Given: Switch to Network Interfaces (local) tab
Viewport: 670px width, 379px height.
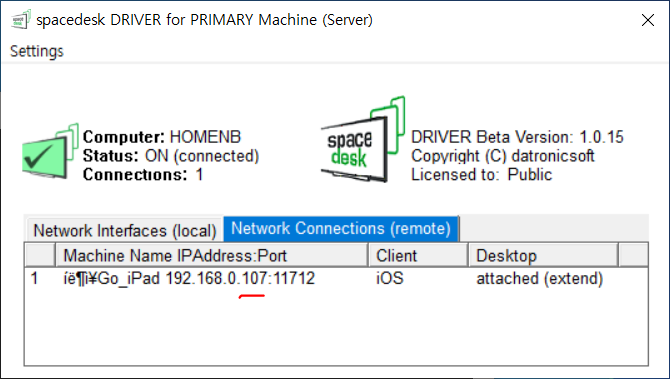Looking at the screenshot, I should (125, 231).
